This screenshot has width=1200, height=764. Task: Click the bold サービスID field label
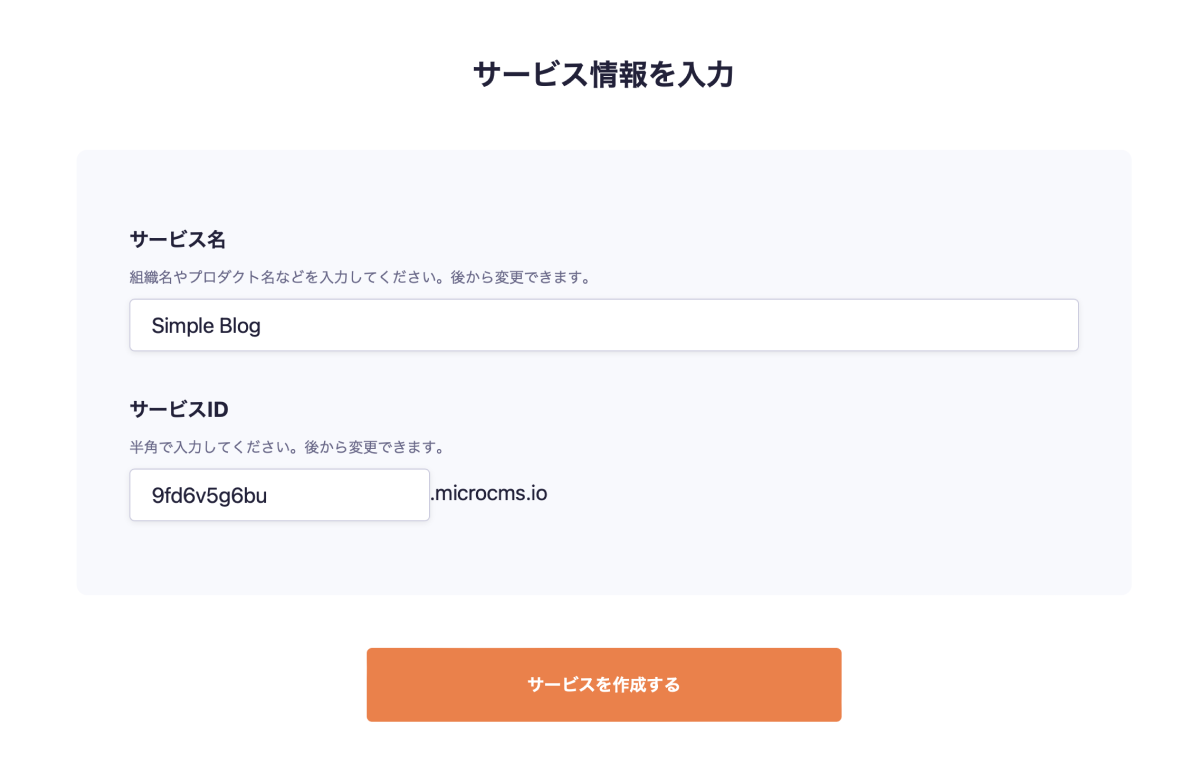click(x=179, y=409)
